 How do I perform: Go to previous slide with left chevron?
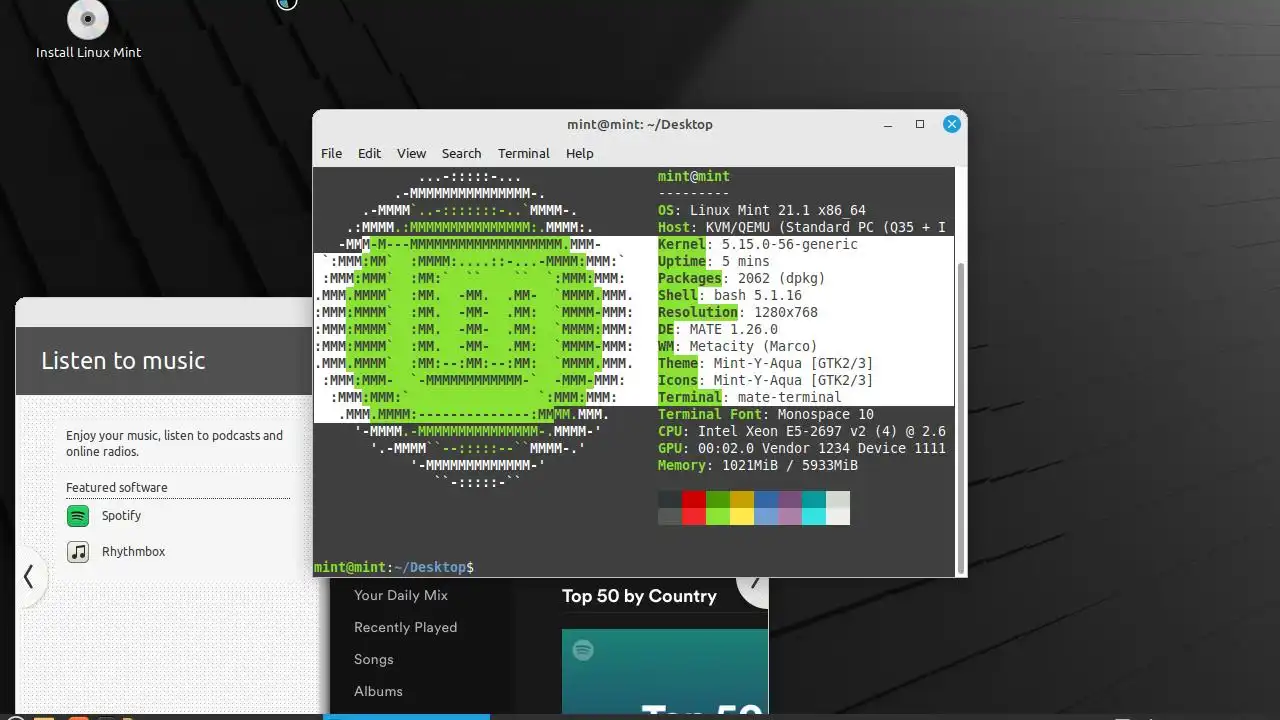(x=29, y=577)
